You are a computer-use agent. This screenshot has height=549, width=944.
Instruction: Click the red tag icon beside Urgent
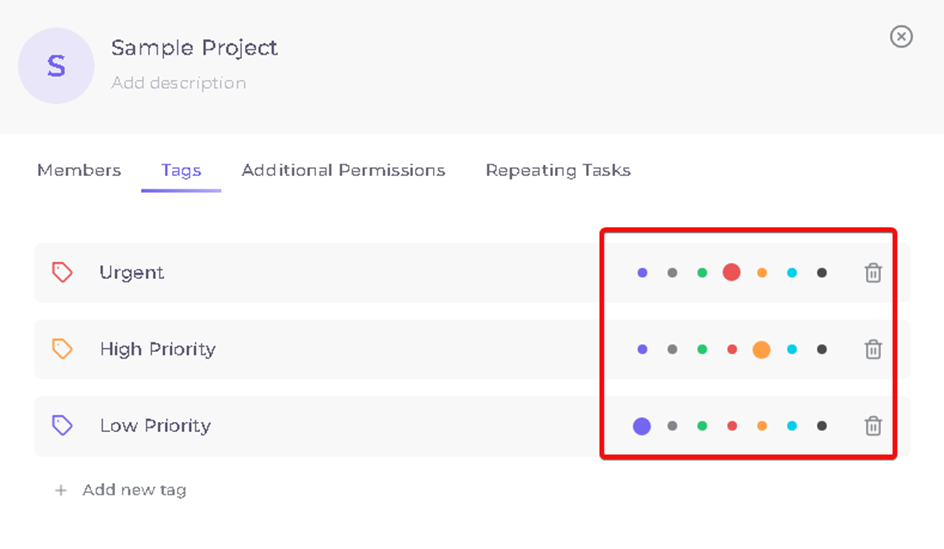click(62, 272)
